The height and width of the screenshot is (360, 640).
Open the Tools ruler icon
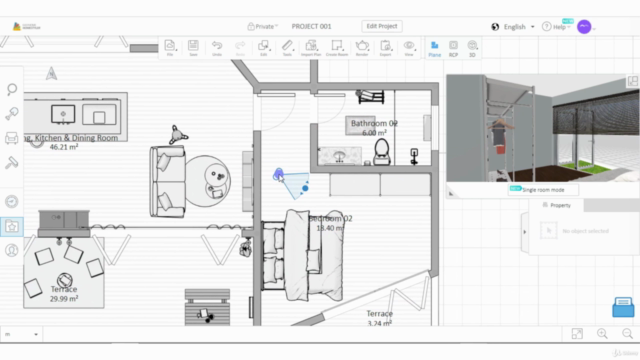287,48
